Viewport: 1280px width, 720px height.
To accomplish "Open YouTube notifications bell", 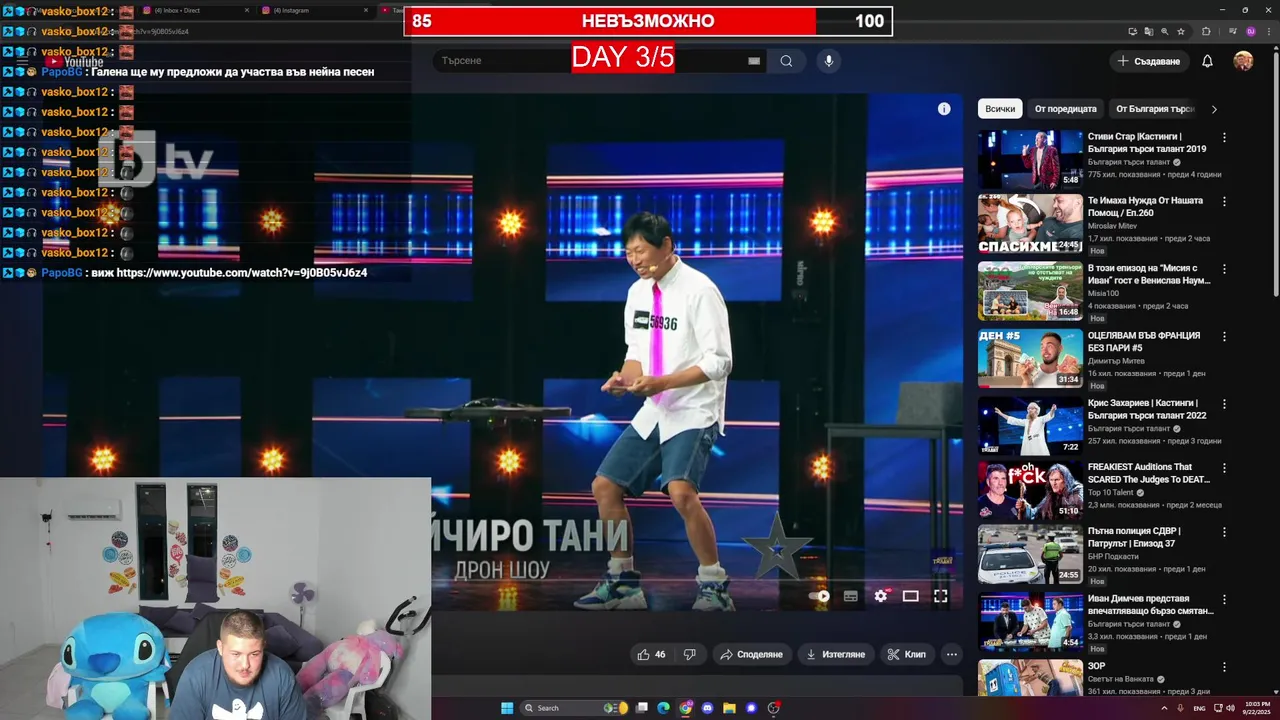I will coord(1207,61).
